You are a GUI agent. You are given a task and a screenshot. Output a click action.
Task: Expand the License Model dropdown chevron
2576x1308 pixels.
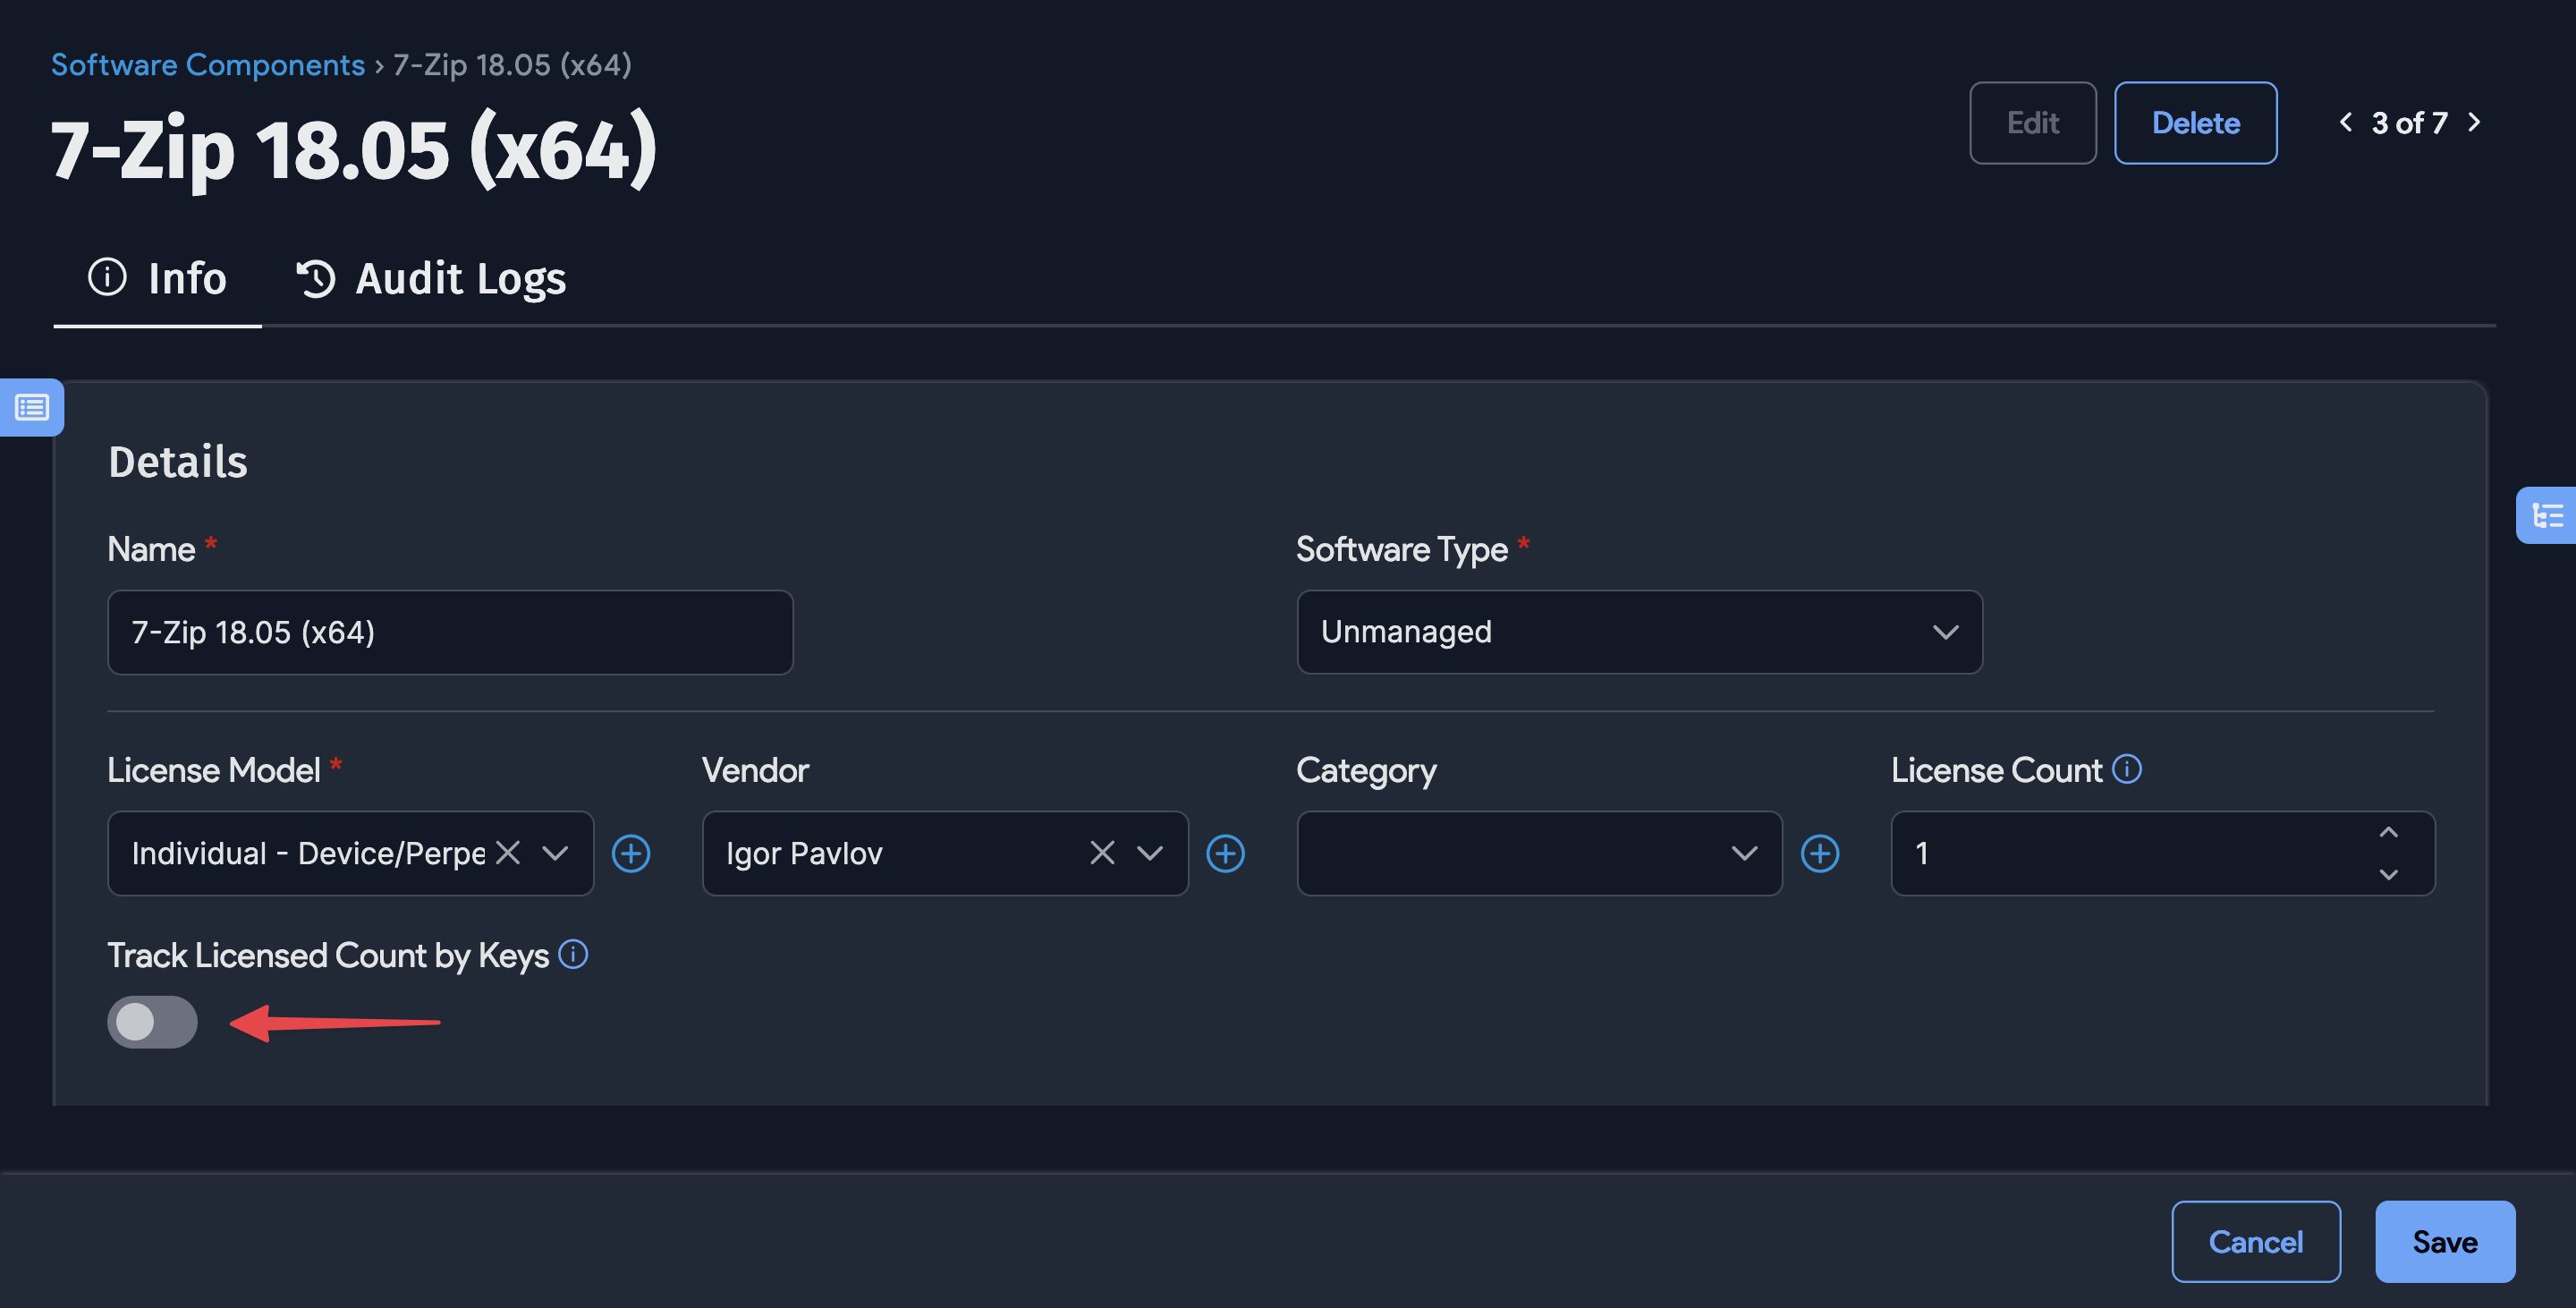(555, 853)
